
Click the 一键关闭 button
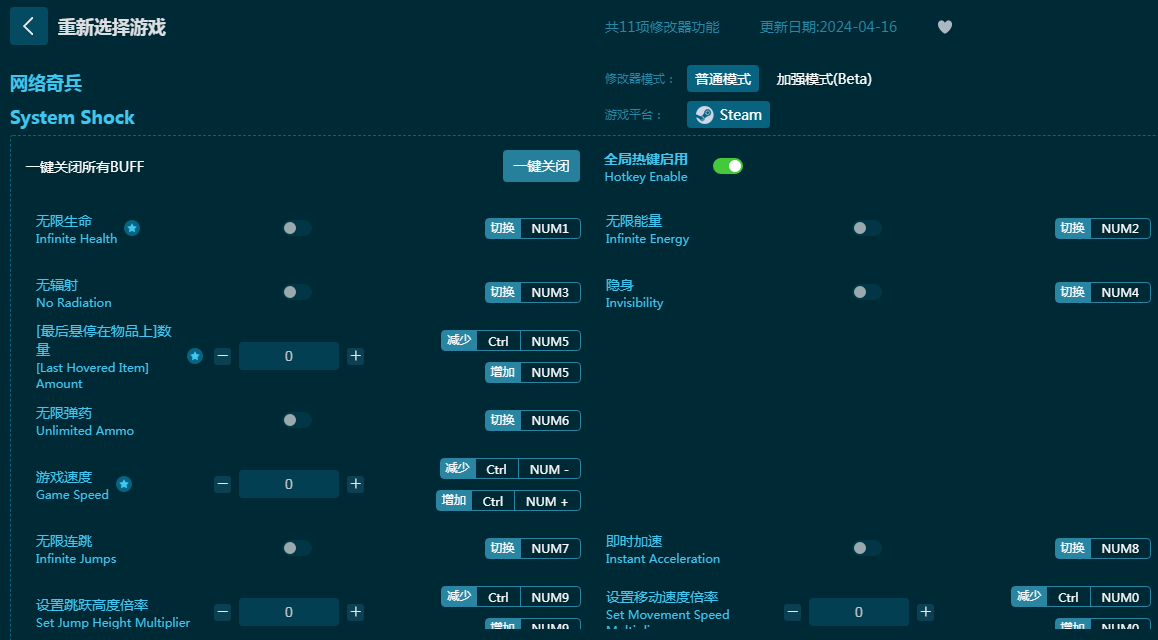point(541,166)
